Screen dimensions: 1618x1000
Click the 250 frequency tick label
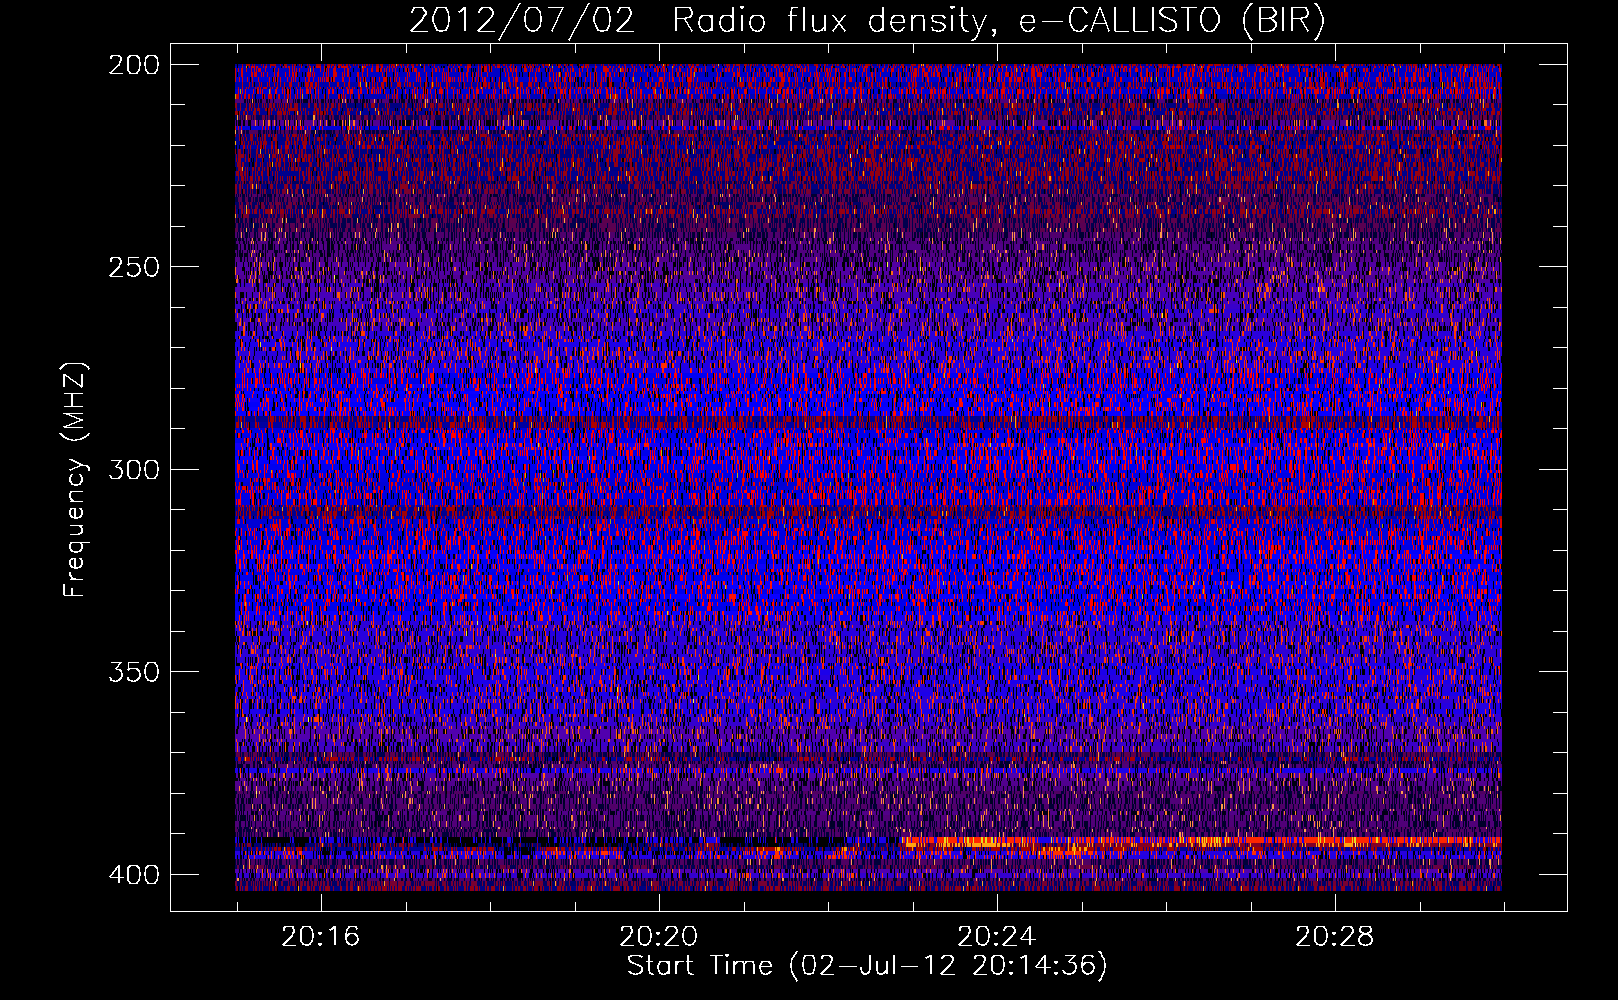coord(133,267)
